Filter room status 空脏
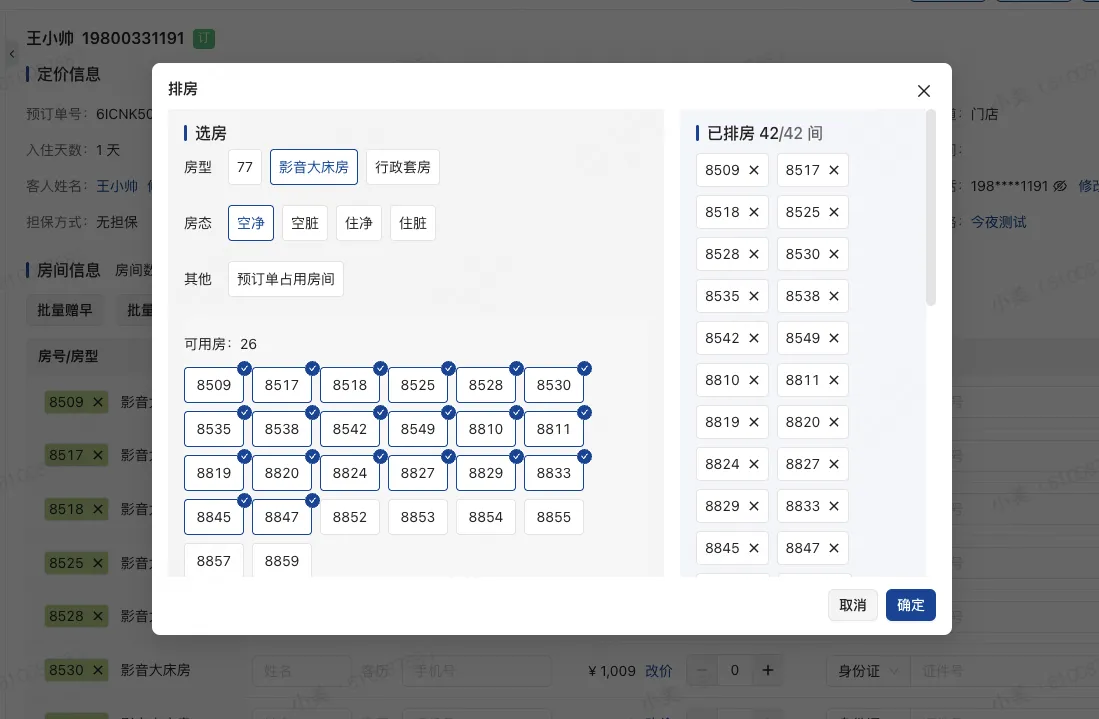Screen dimensions: 1099x719 (305, 223)
